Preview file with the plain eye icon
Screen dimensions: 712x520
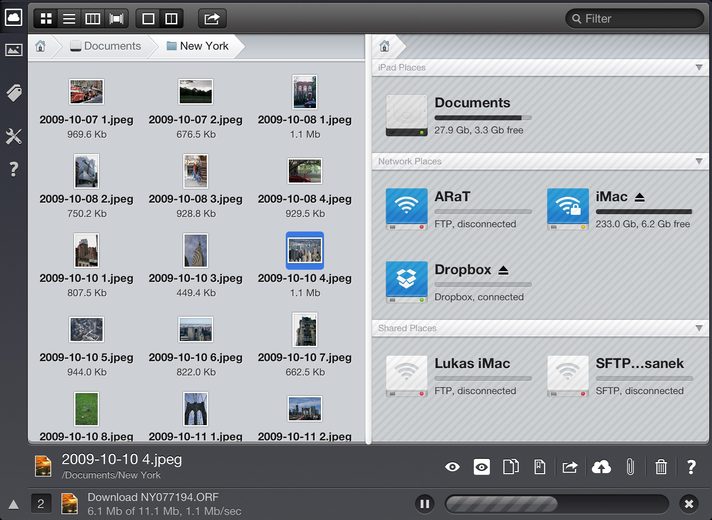(x=452, y=467)
